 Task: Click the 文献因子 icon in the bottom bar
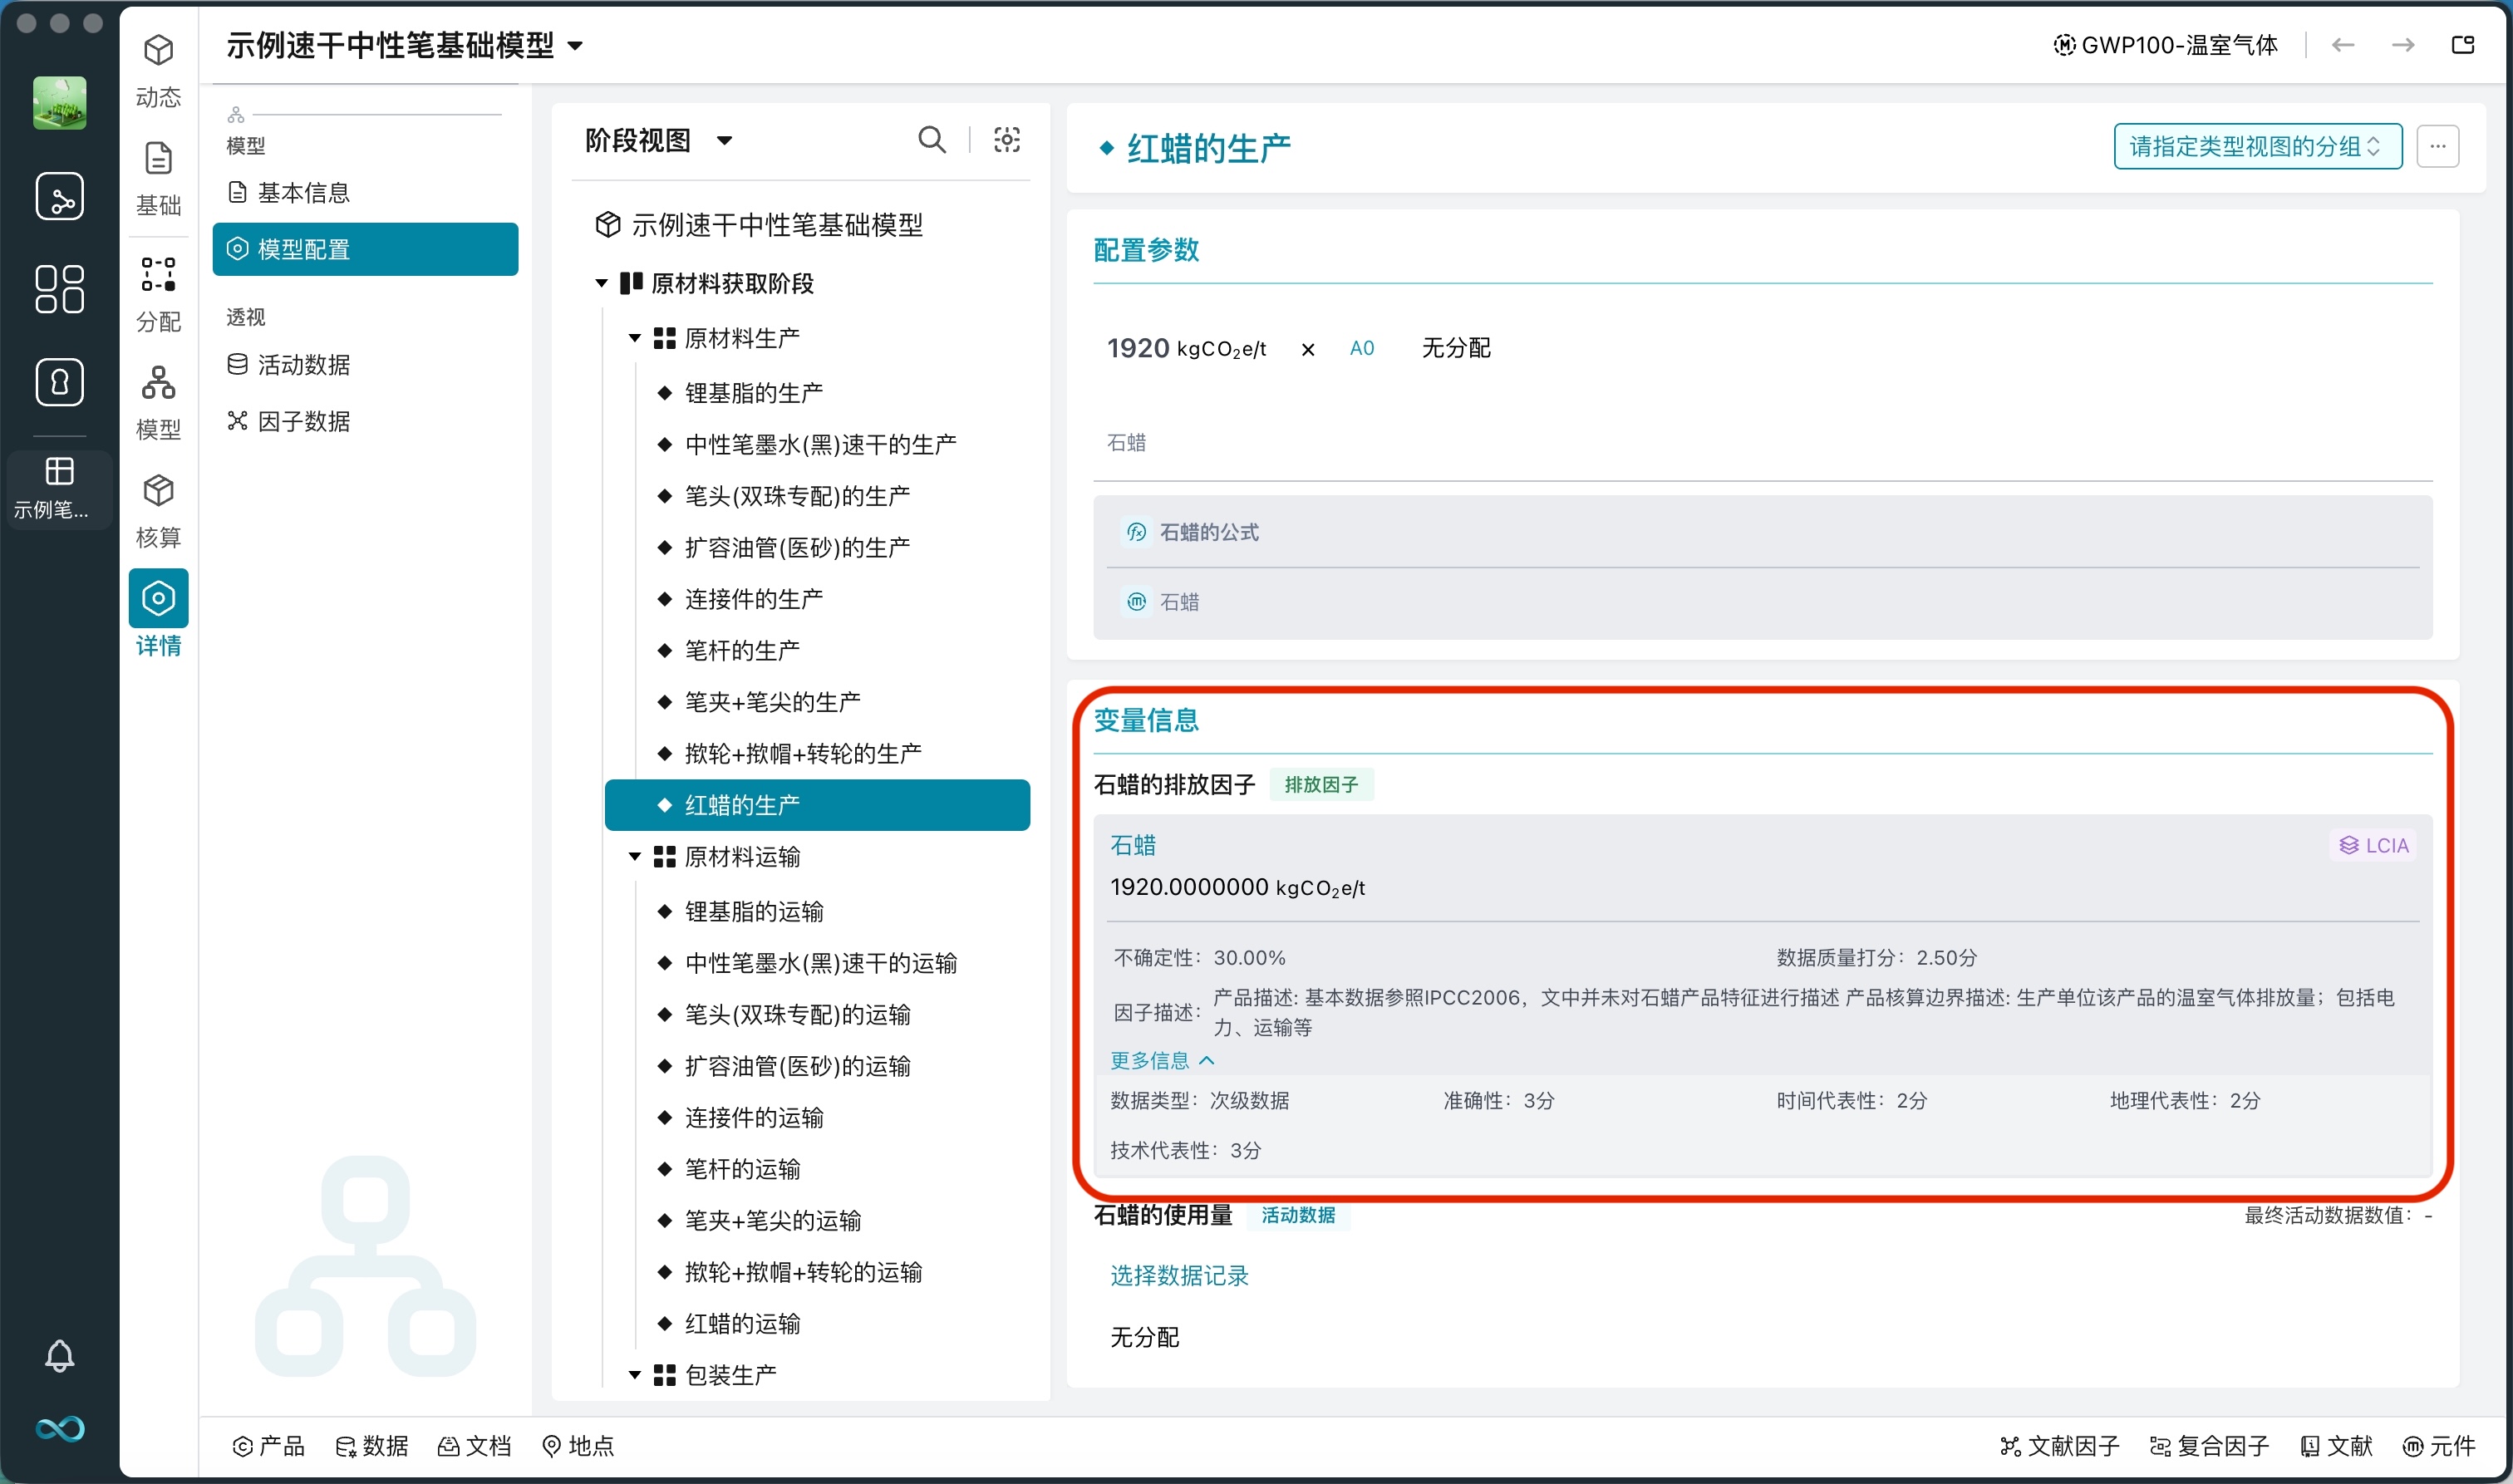pos(2061,1446)
